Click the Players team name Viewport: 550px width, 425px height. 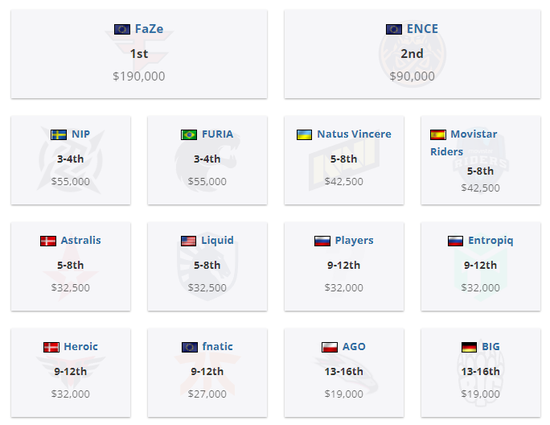click(354, 241)
